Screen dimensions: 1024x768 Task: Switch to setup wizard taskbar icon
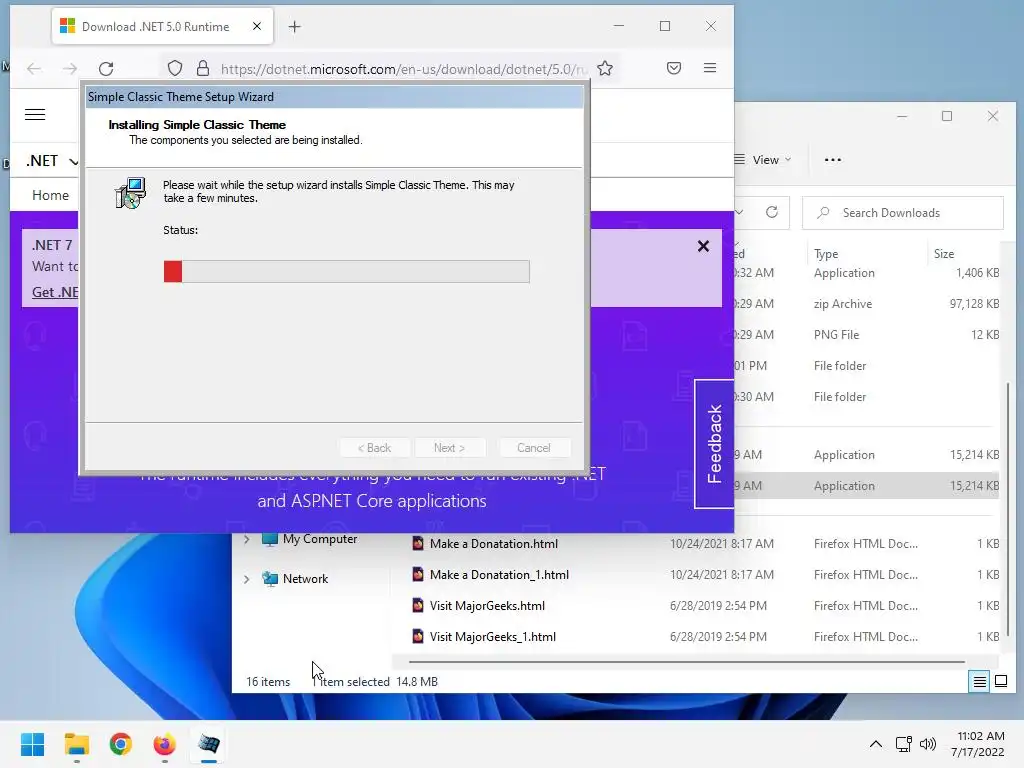[x=209, y=744]
